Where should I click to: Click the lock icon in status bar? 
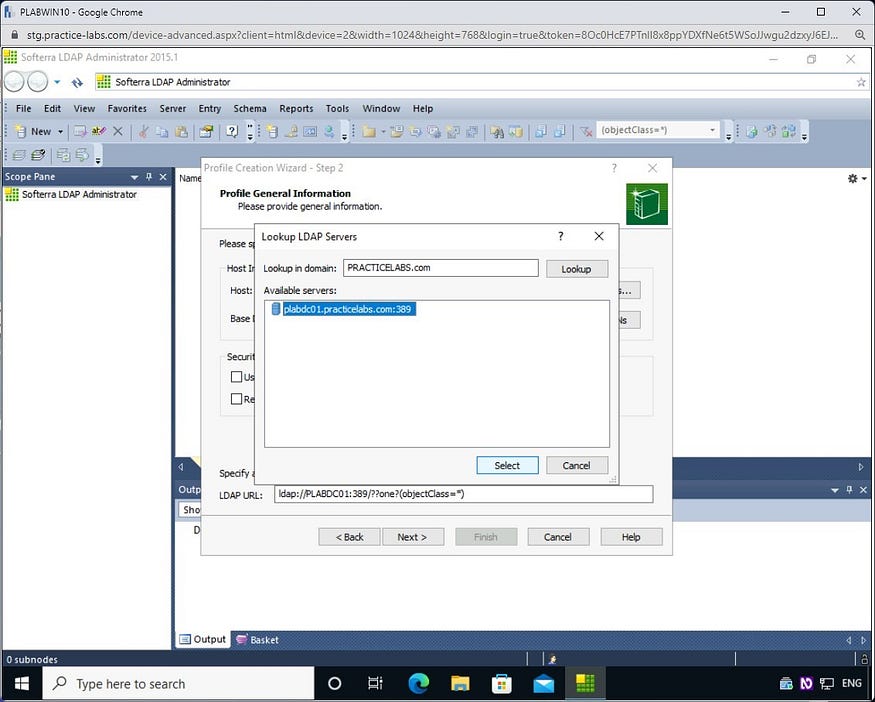click(864, 659)
